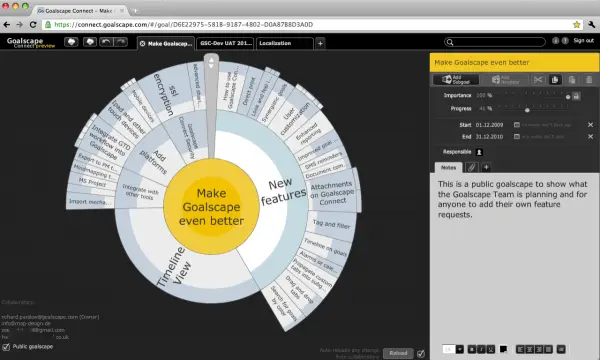Click the Start date value 01.12.2009
Image resolution: width=600 pixels, height=360 pixels.
489,125
